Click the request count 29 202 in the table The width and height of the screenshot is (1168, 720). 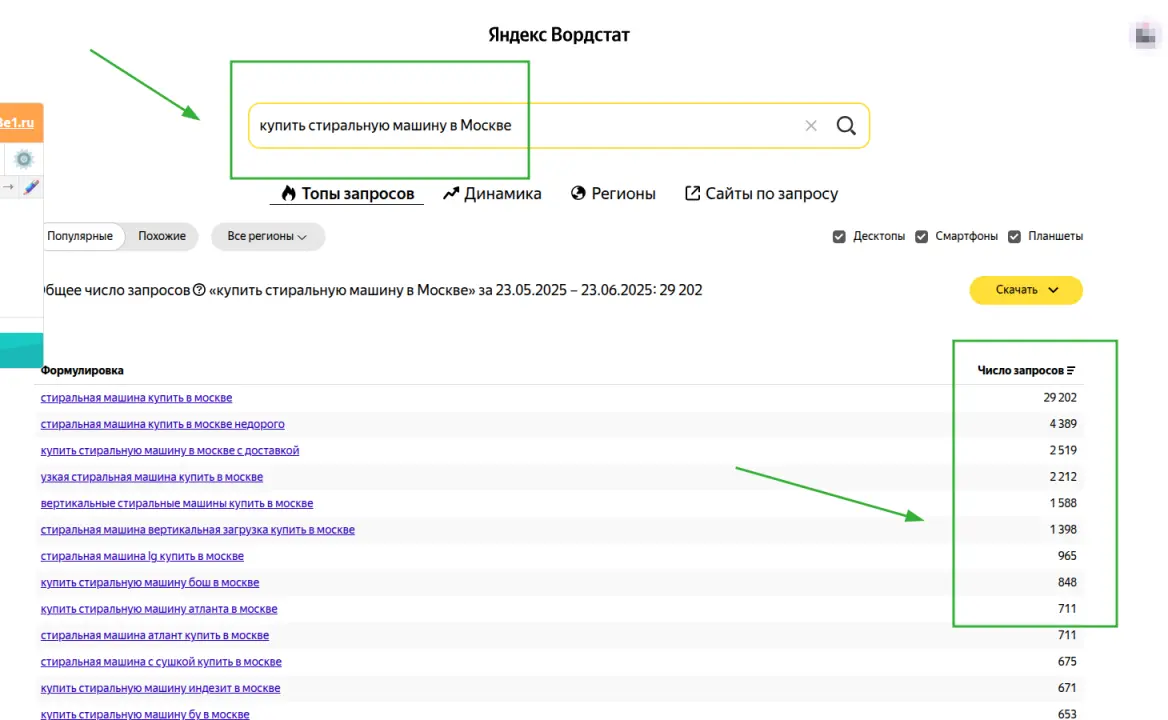[x=1060, y=398]
